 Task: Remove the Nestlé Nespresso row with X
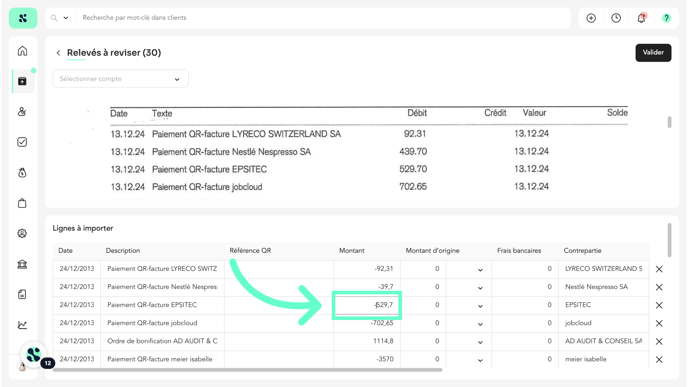pos(659,287)
